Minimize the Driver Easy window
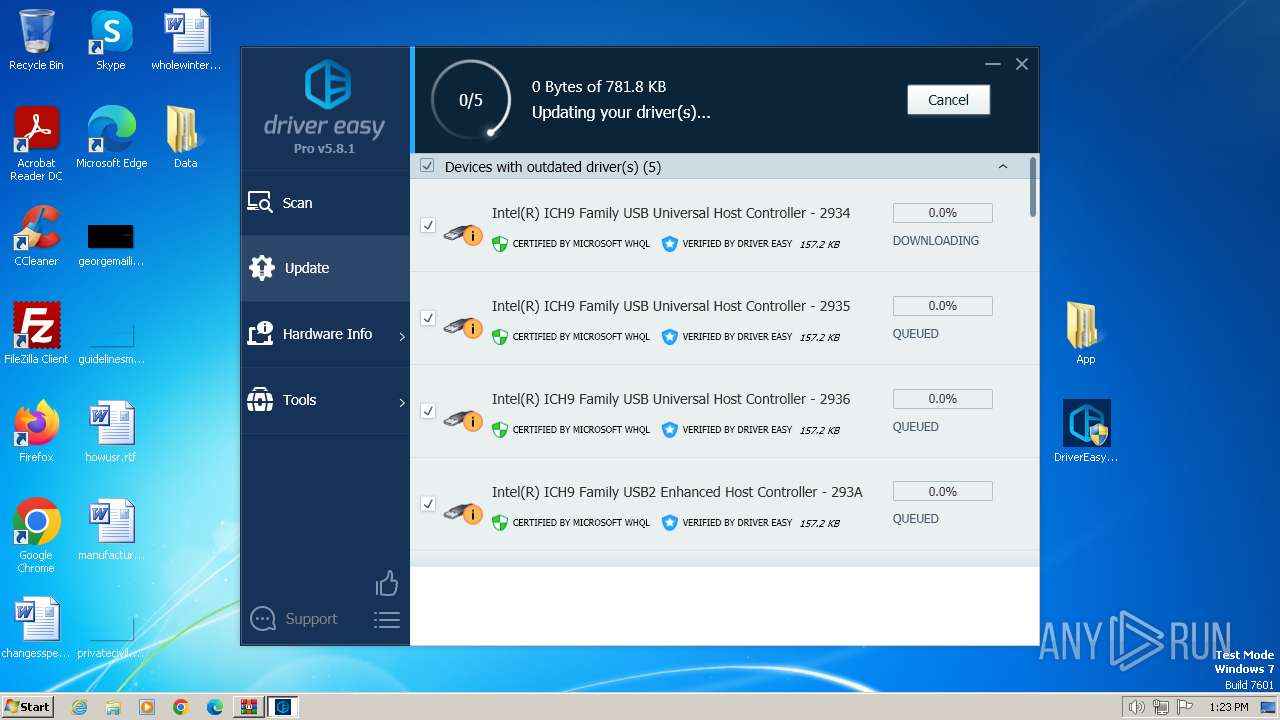This screenshot has height=720, width=1280. [x=993, y=64]
